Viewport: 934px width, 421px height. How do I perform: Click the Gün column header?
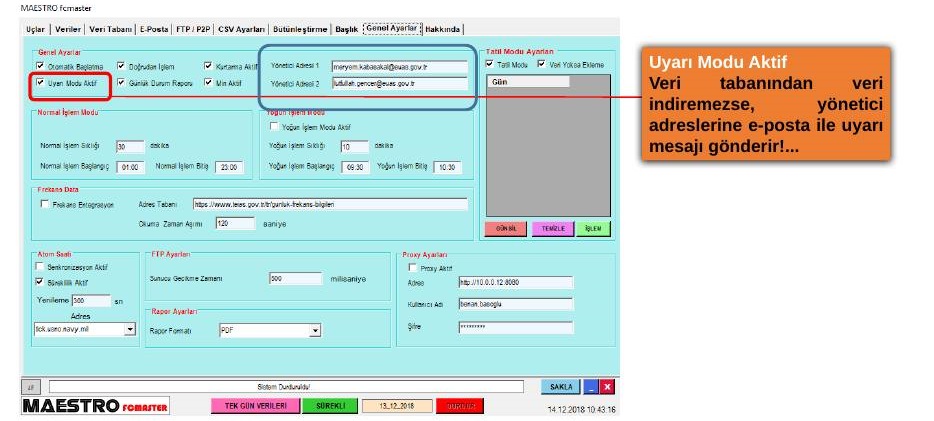(528, 82)
